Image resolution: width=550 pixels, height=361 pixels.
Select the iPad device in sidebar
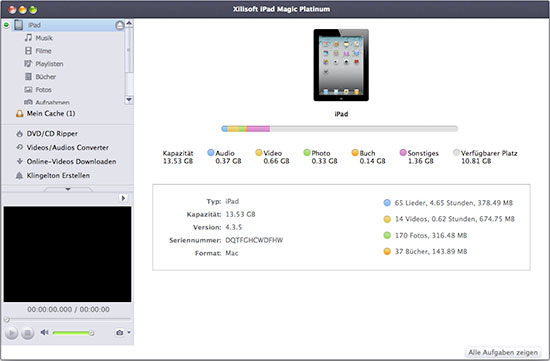(68, 25)
